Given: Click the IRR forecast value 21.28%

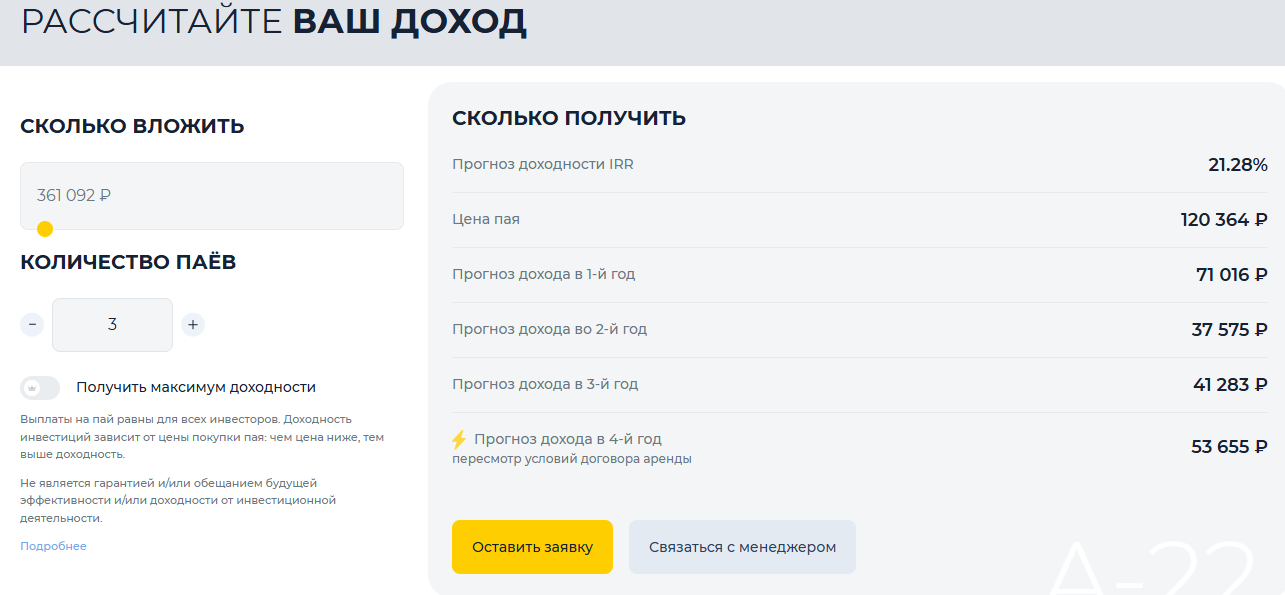Looking at the screenshot, I should coord(1237,165).
